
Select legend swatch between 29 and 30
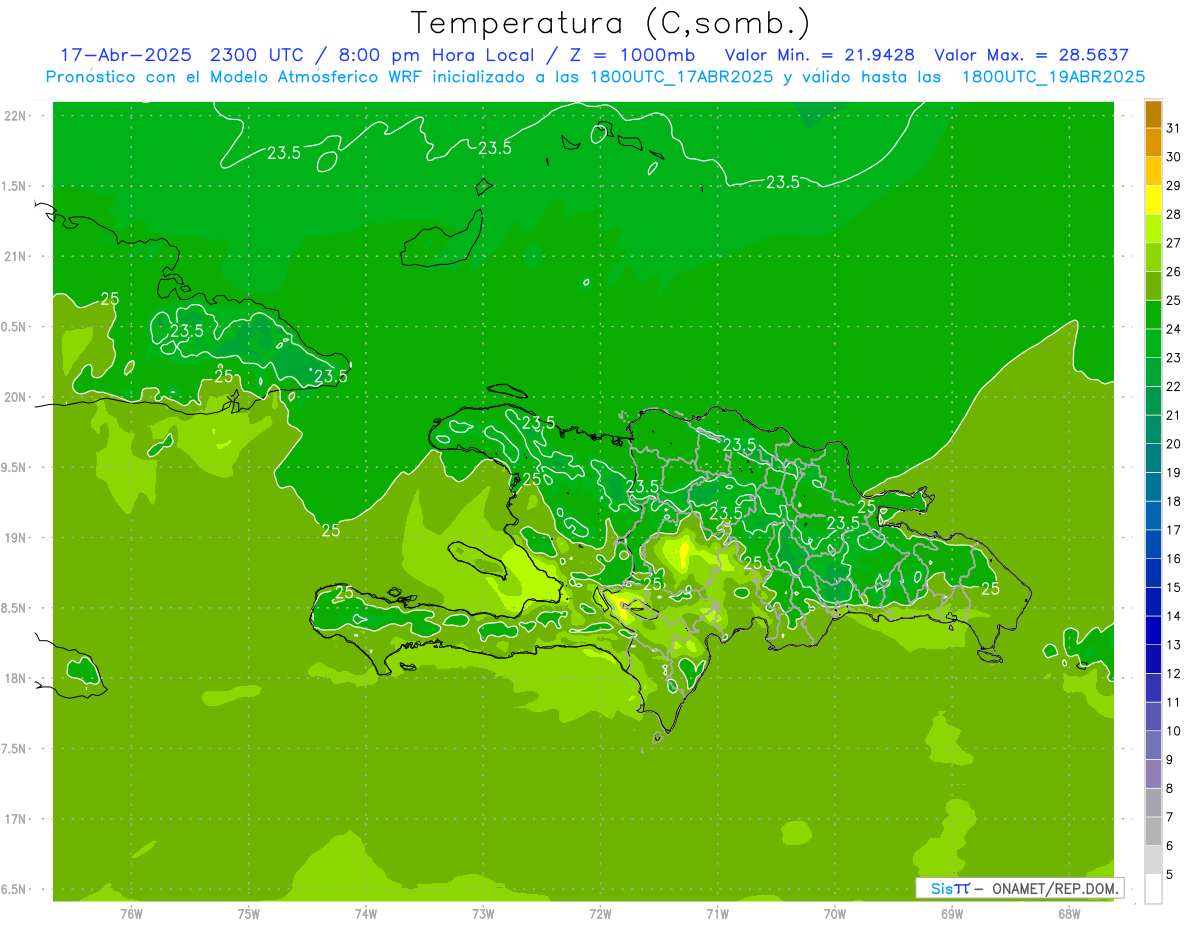point(1154,172)
